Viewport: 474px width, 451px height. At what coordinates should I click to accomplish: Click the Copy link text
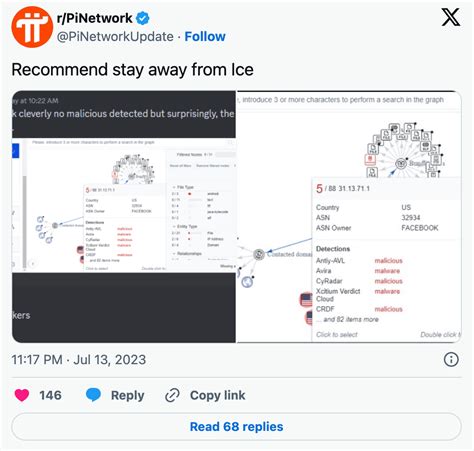217,395
